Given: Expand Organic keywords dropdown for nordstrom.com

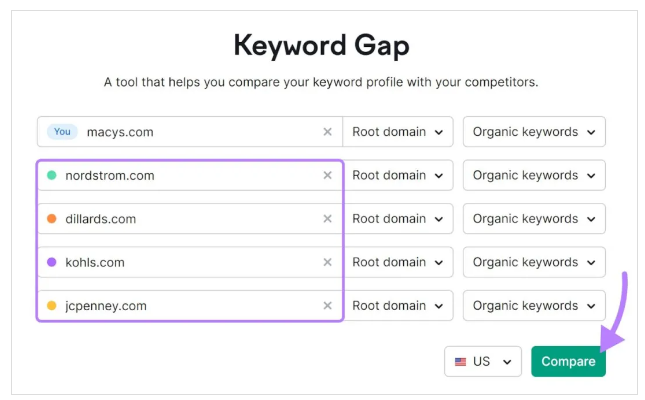Looking at the screenshot, I should [x=534, y=175].
